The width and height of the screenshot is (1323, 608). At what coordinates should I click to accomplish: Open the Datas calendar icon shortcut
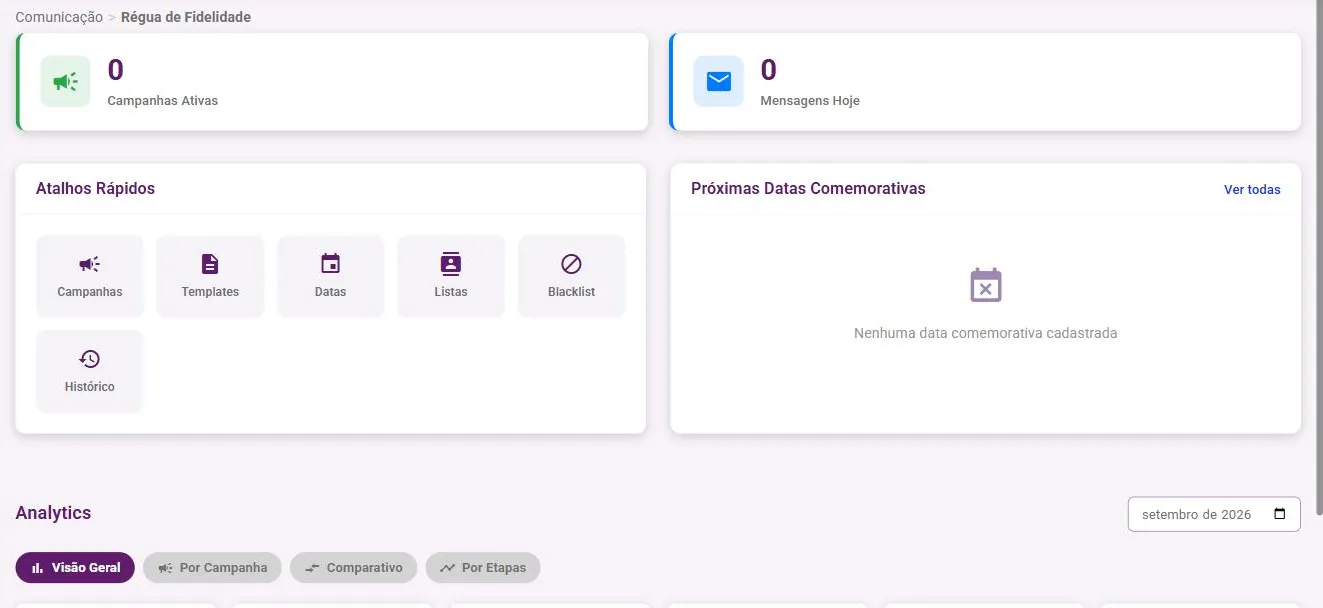coord(330,264)
